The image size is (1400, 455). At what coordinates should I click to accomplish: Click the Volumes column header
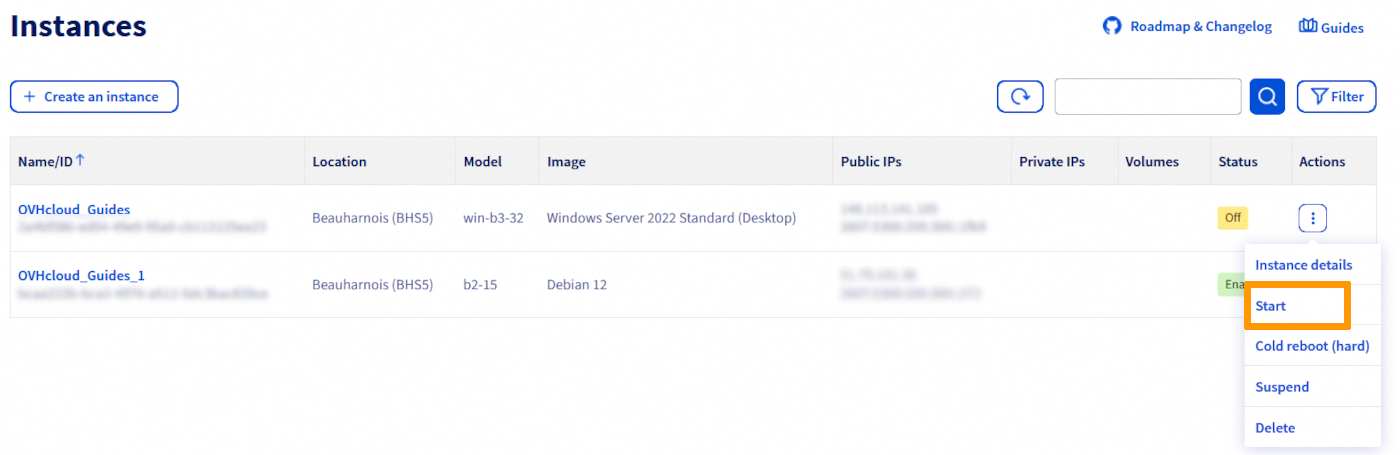click(x=1152, y=161)
